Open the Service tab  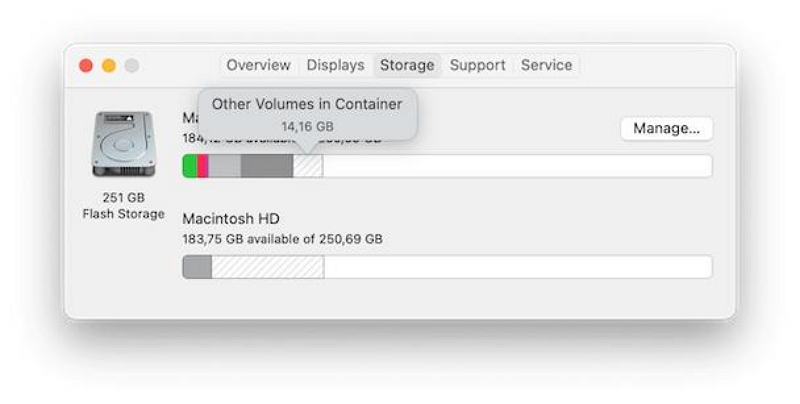(546, 65)
